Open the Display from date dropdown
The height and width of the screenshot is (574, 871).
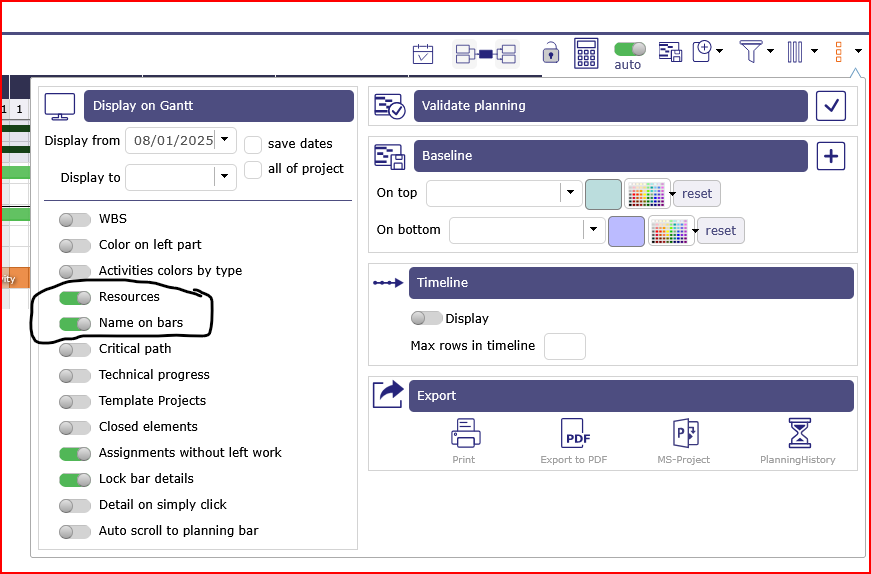[226, 140]
